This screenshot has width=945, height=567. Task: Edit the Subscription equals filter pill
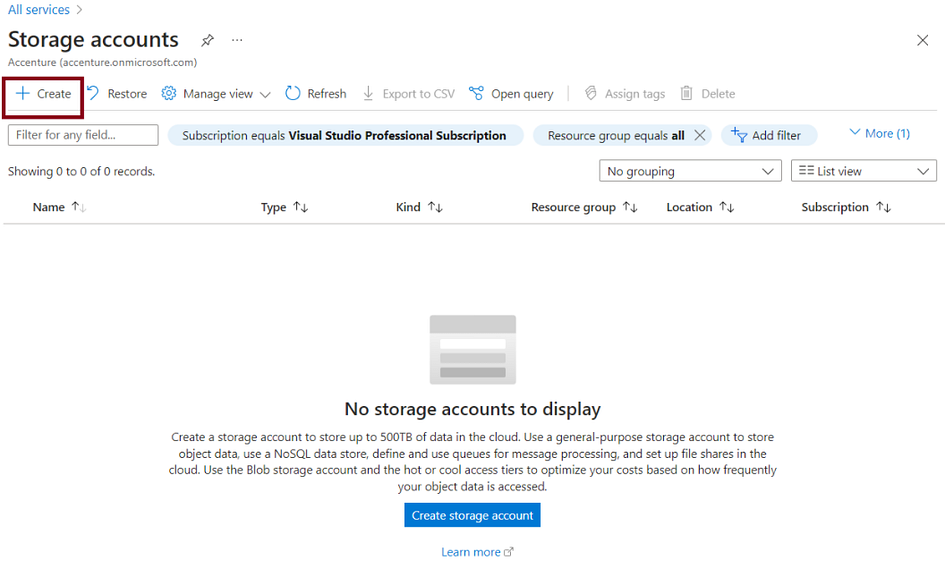(x=345, y=136)
